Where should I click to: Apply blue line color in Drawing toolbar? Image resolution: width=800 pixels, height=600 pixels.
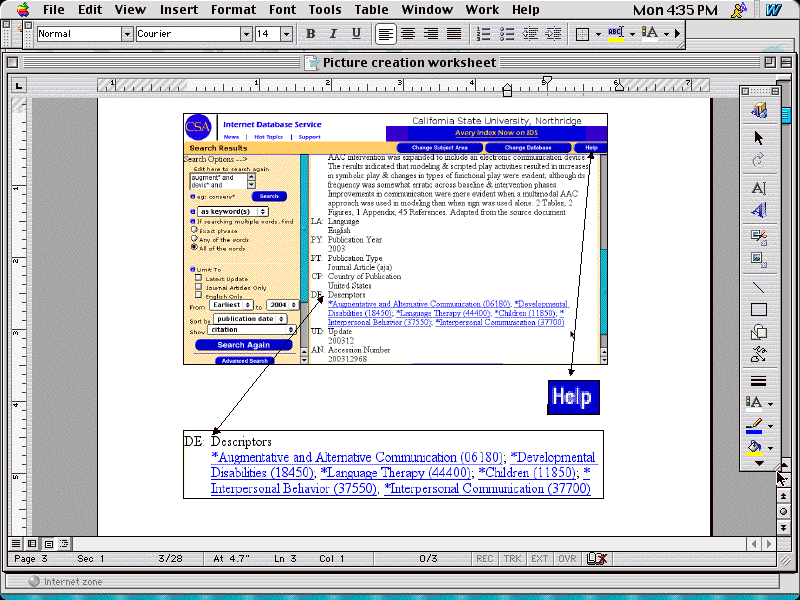click(x=755, y=426)
